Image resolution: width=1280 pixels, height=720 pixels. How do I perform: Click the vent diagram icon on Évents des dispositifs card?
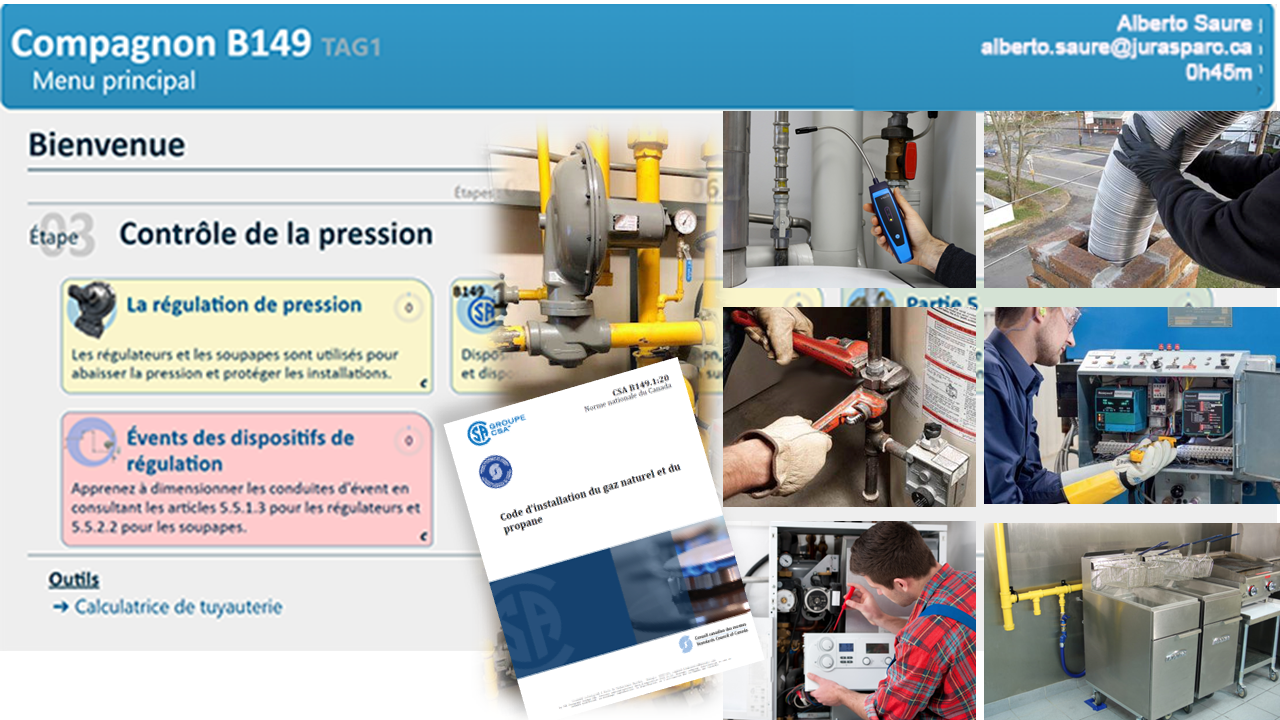pyautogui.click(x=92, y=442)
